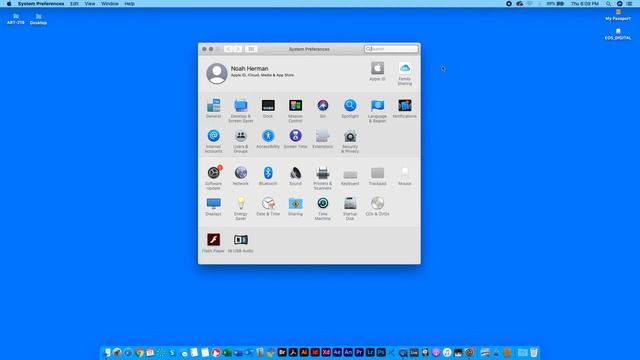Open the System Preferences menu in the menu bar
Screen dimensions: 640x360
coord(41,4)
